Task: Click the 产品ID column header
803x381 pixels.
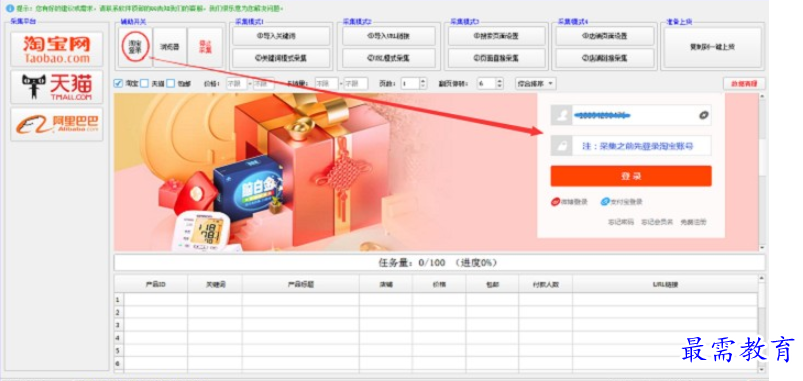Action: (156, 285)
